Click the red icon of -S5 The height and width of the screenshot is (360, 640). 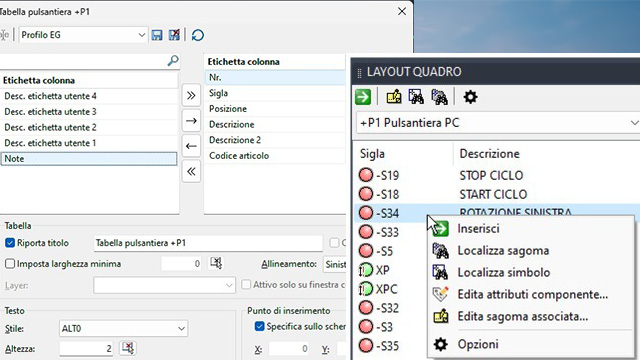(x=366, y=251)
